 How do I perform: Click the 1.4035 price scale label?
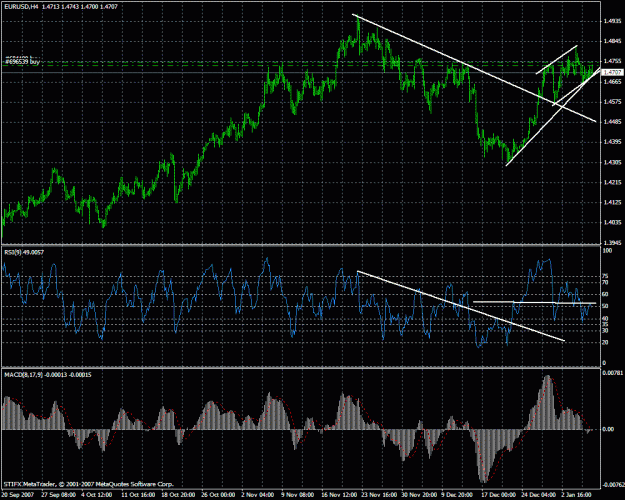(x=612, y=223)
